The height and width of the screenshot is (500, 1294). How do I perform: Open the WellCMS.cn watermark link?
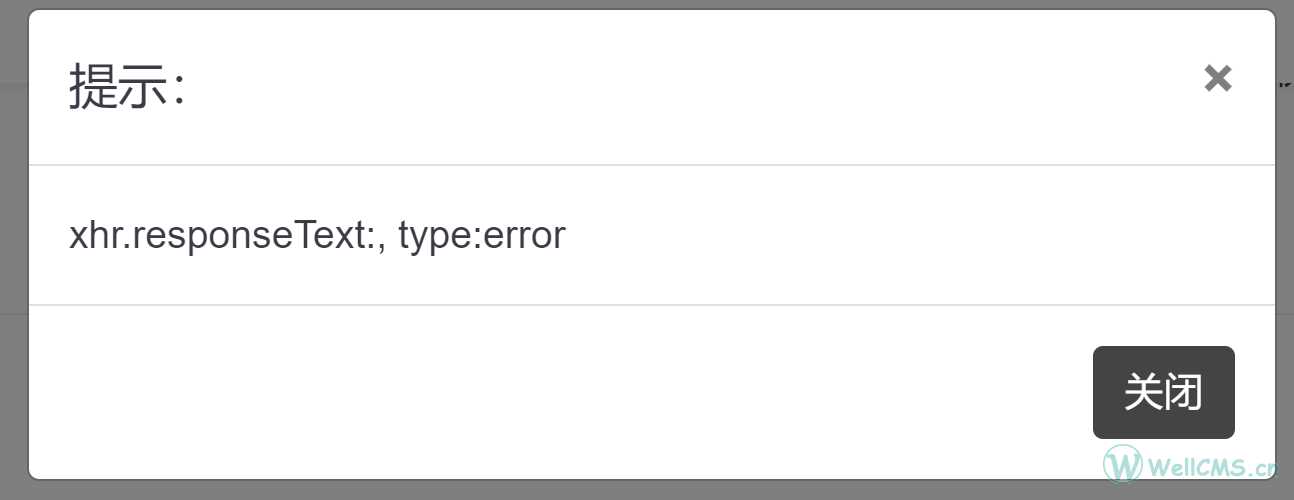coord(1212,466)
